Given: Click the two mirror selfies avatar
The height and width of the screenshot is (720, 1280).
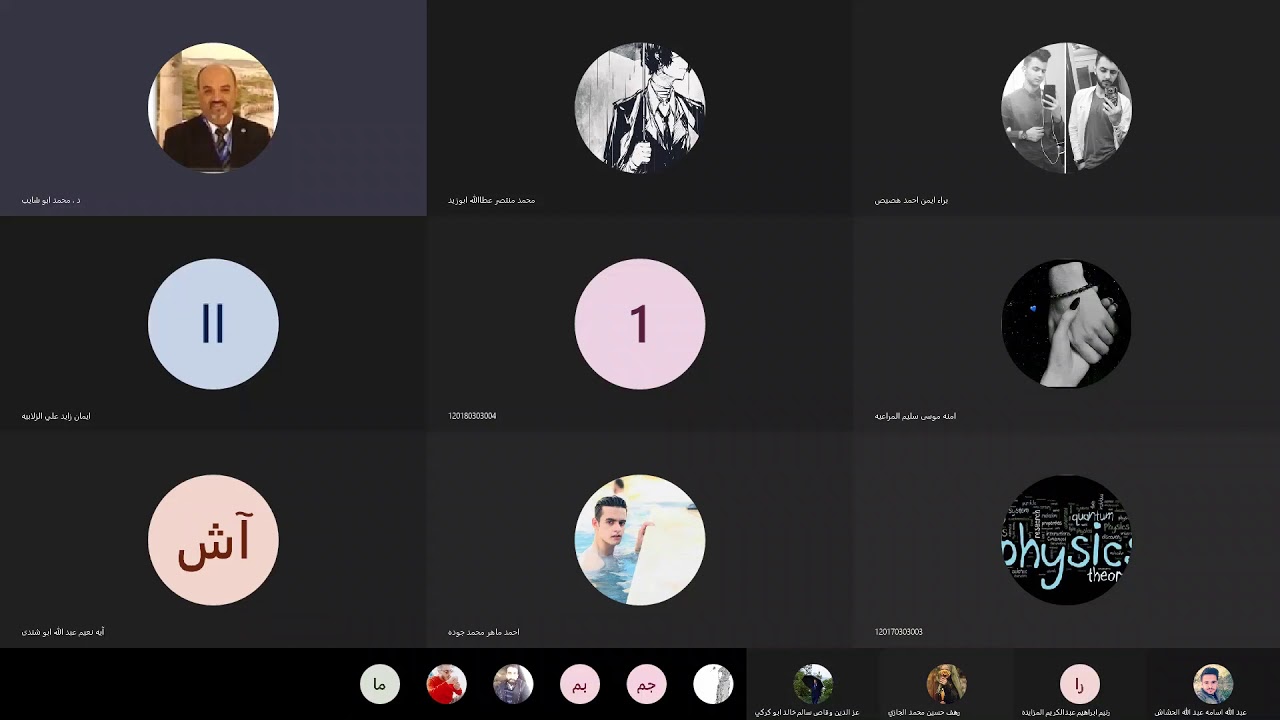Looking at the screenshot, I should click(1066, 108).
